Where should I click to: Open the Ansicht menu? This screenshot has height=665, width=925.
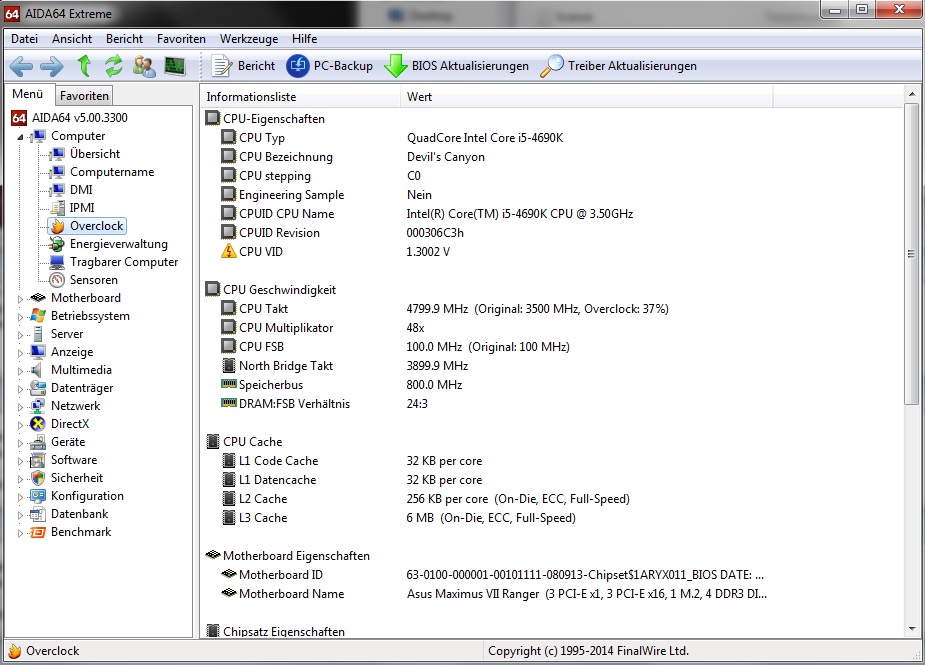point(72,39)
